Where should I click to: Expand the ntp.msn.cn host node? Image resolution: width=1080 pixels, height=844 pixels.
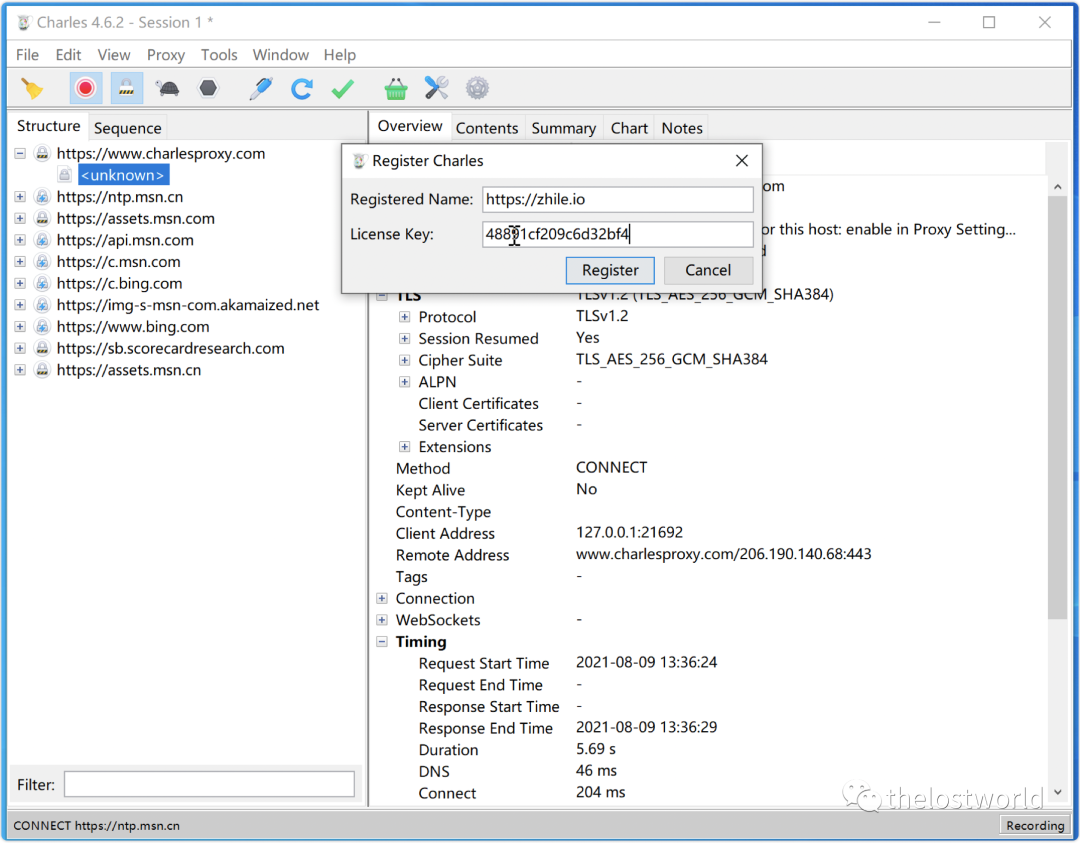pyautogui.click(x=20, y=197)
